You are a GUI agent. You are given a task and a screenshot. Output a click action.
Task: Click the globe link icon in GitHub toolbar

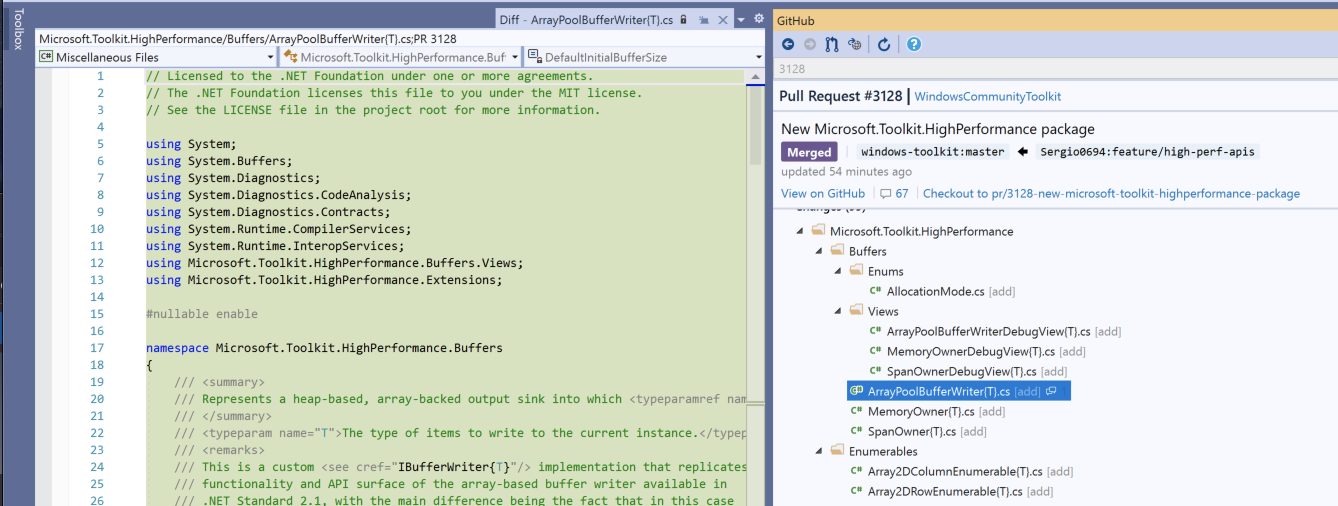click(x=855, y=44)
